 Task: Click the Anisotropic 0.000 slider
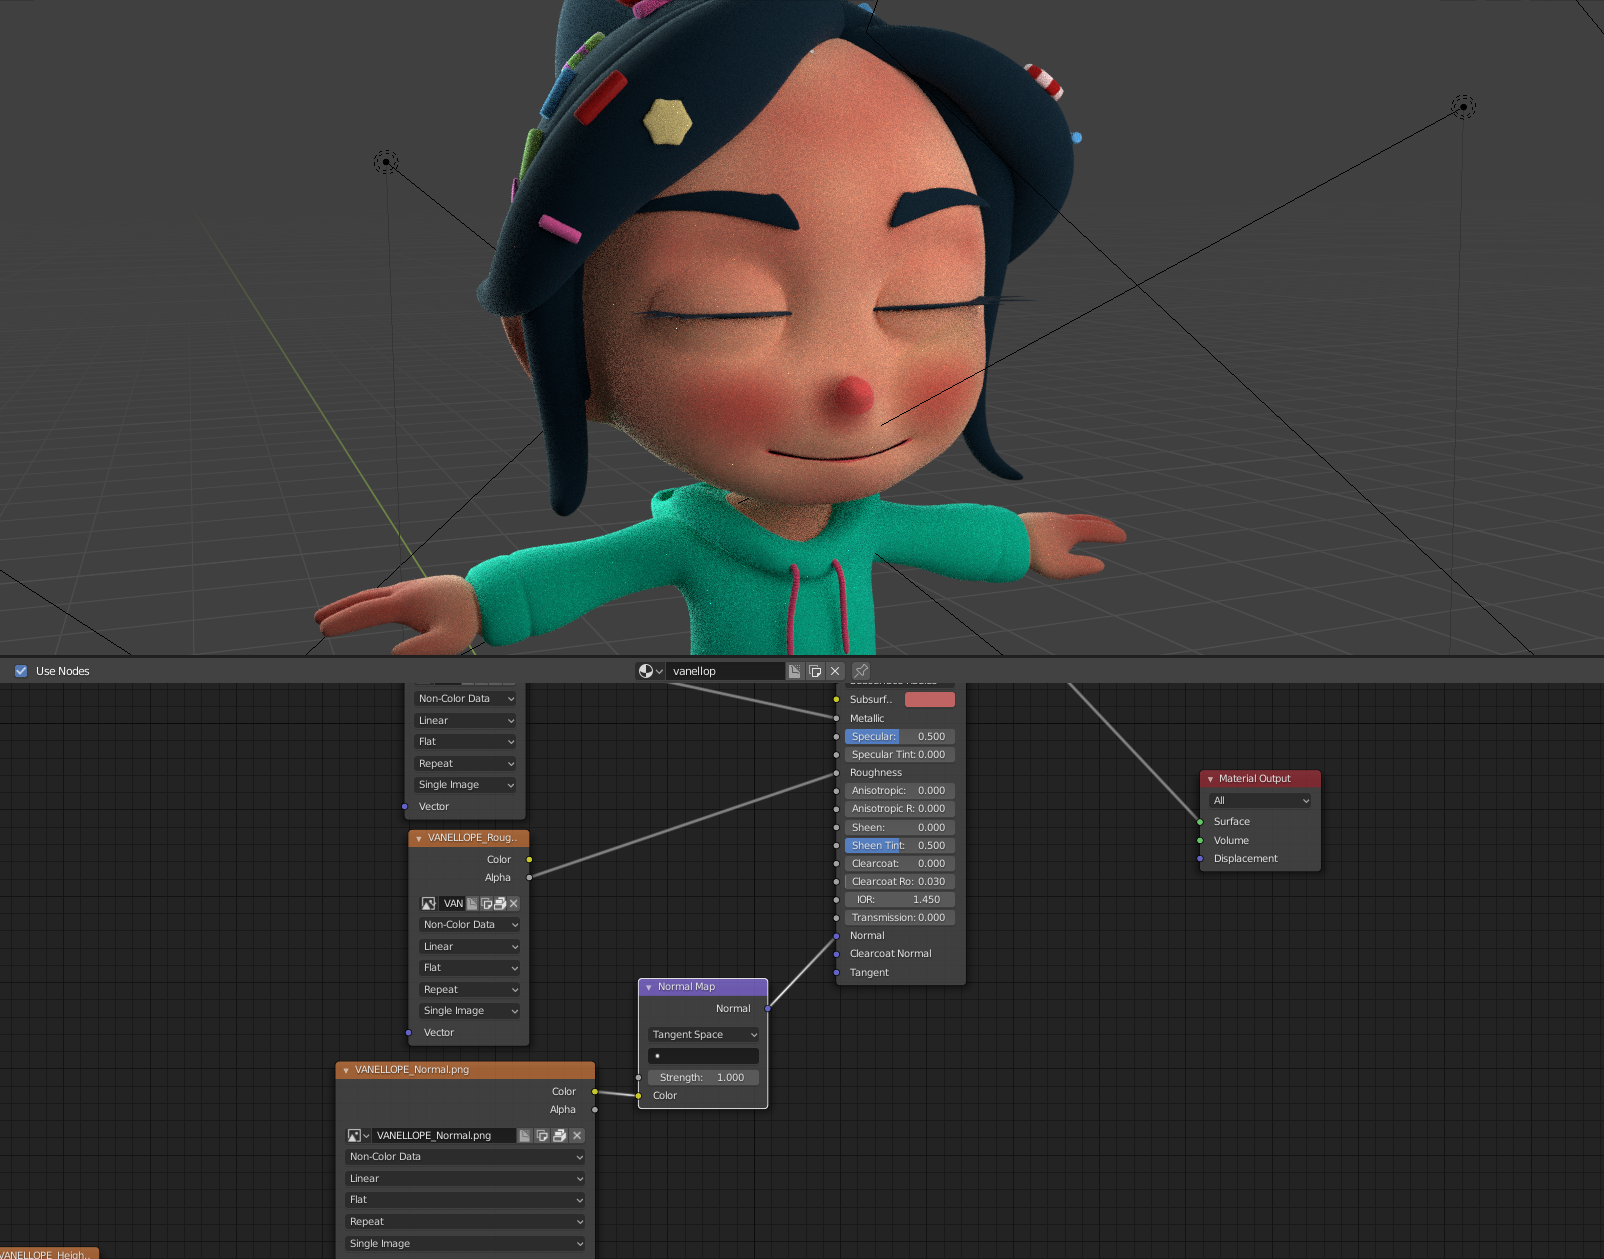[x=900, y=791]
